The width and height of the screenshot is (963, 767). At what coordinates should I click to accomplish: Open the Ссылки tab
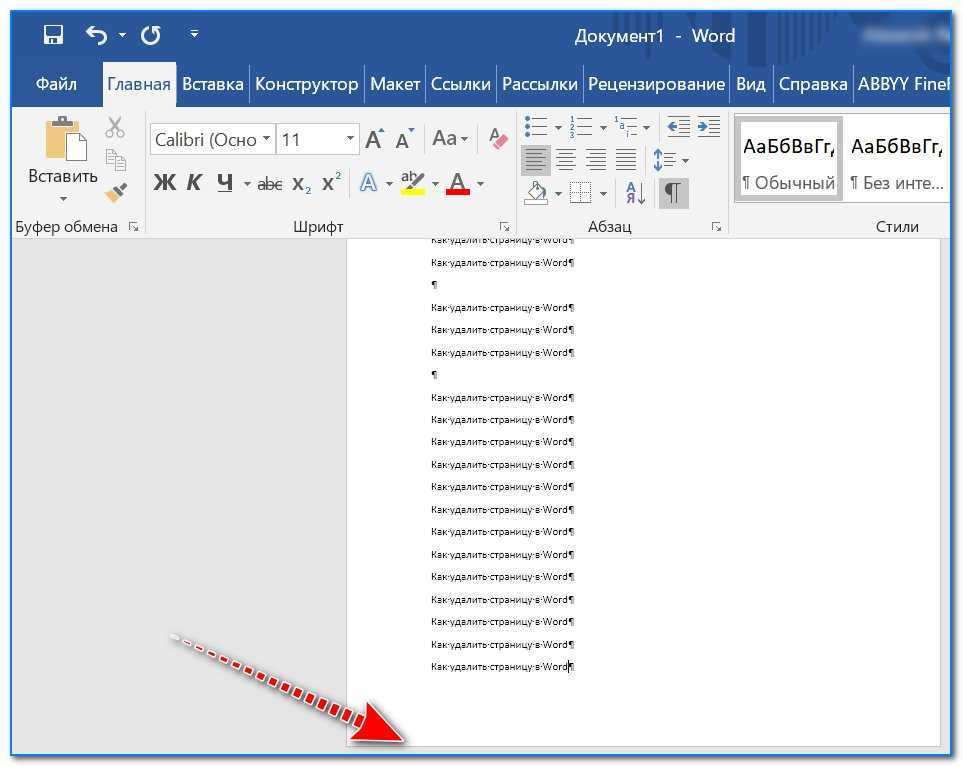(x=461, y=84)
